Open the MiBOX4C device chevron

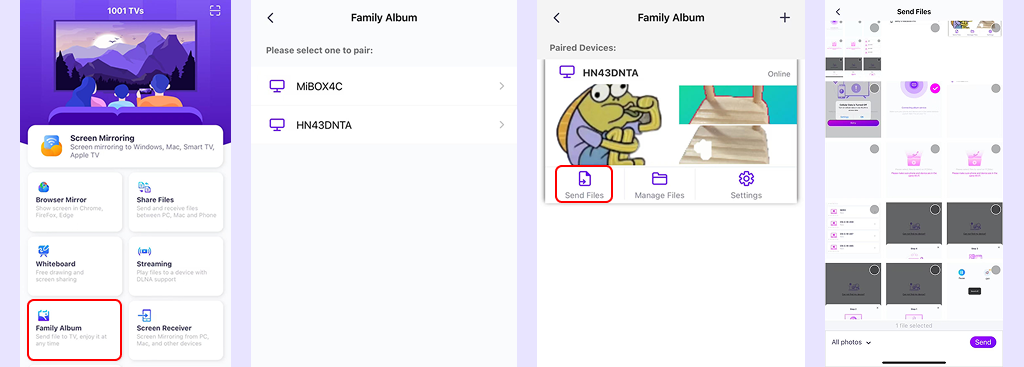[x=502, y=86]
